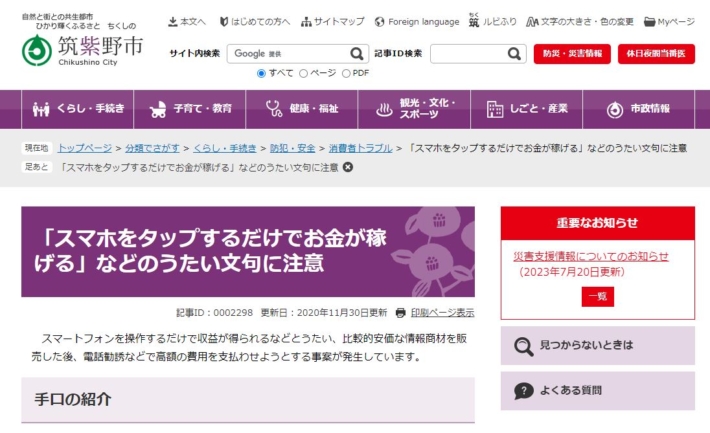Open Foreign language options
Image resolution: width=710 pixels, height=433 pixels.
click(x=417, y=22)
